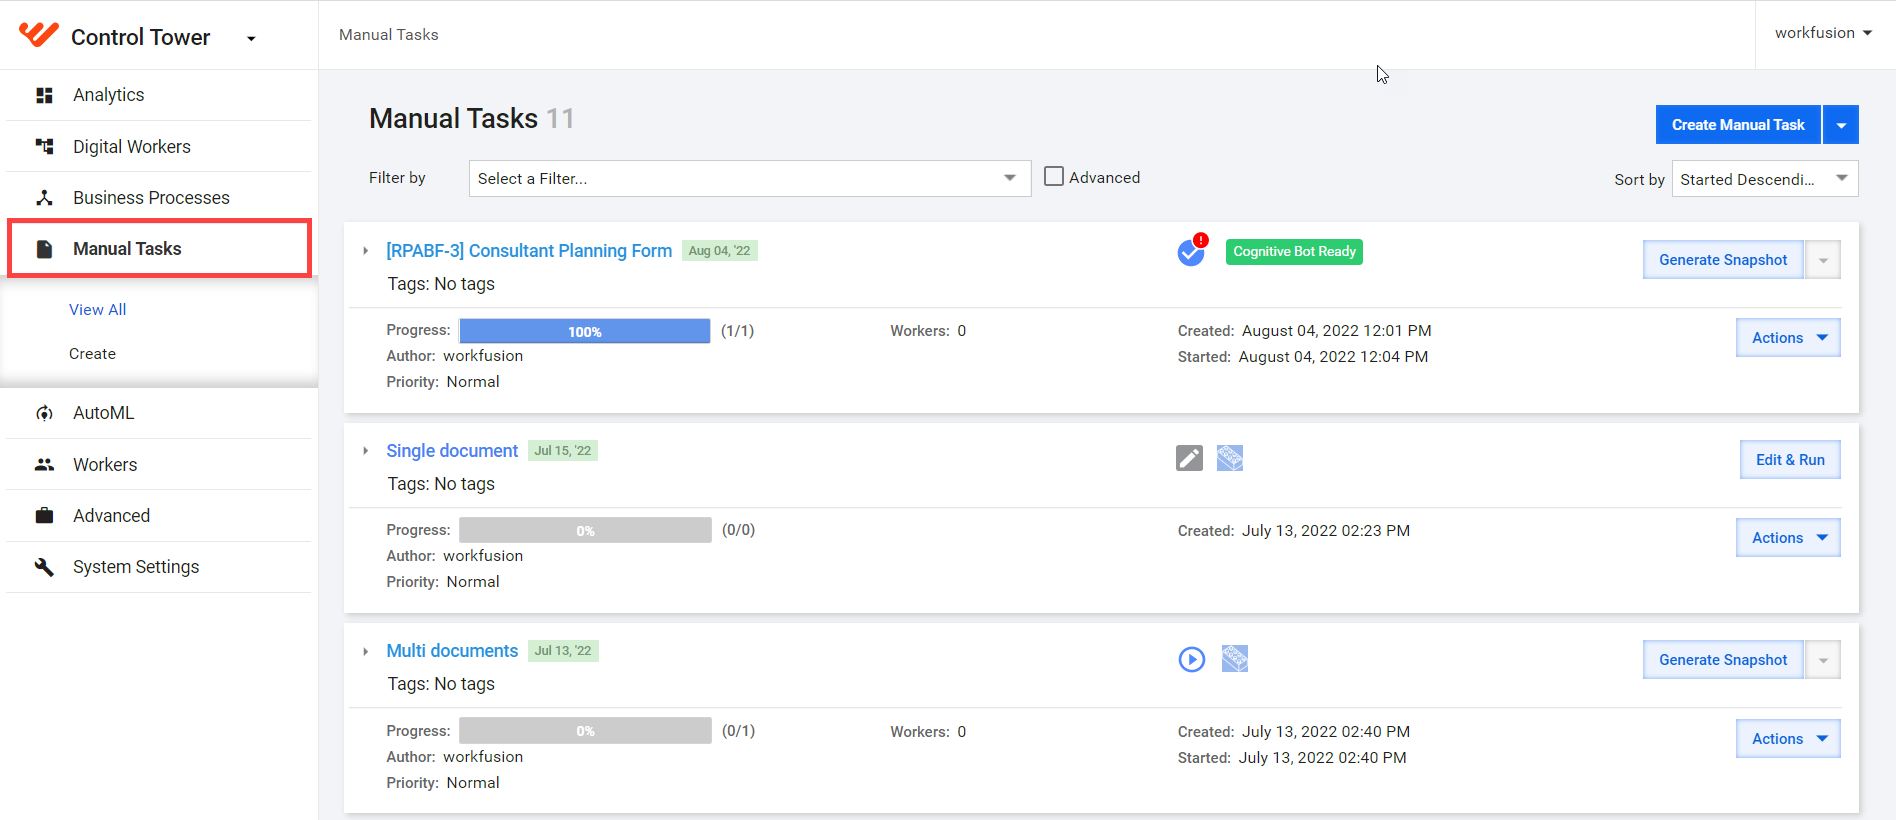Click the Cognitive Bot Ready badge
Image resolution: width=1896 pixels, height=820 pixels.
tap(1294, 252)
